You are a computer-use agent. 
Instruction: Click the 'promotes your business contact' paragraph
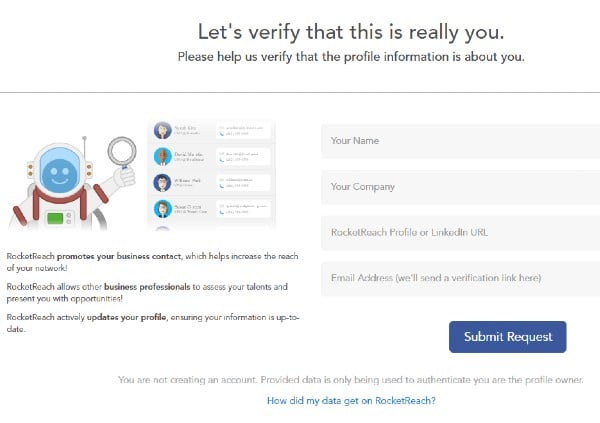click(152, 262)
